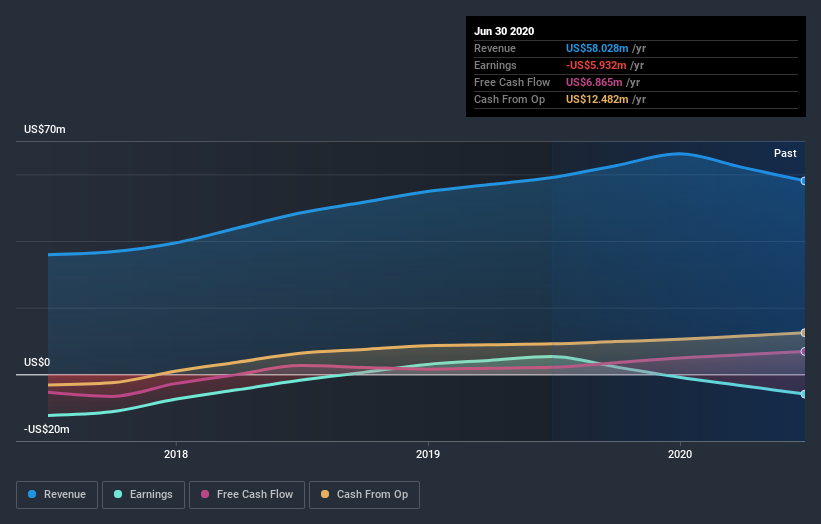The height and width of the screenshot is (524, 821).
Task: Click the Cash From Op endpoint marker
Action: [x=804, y=333]
